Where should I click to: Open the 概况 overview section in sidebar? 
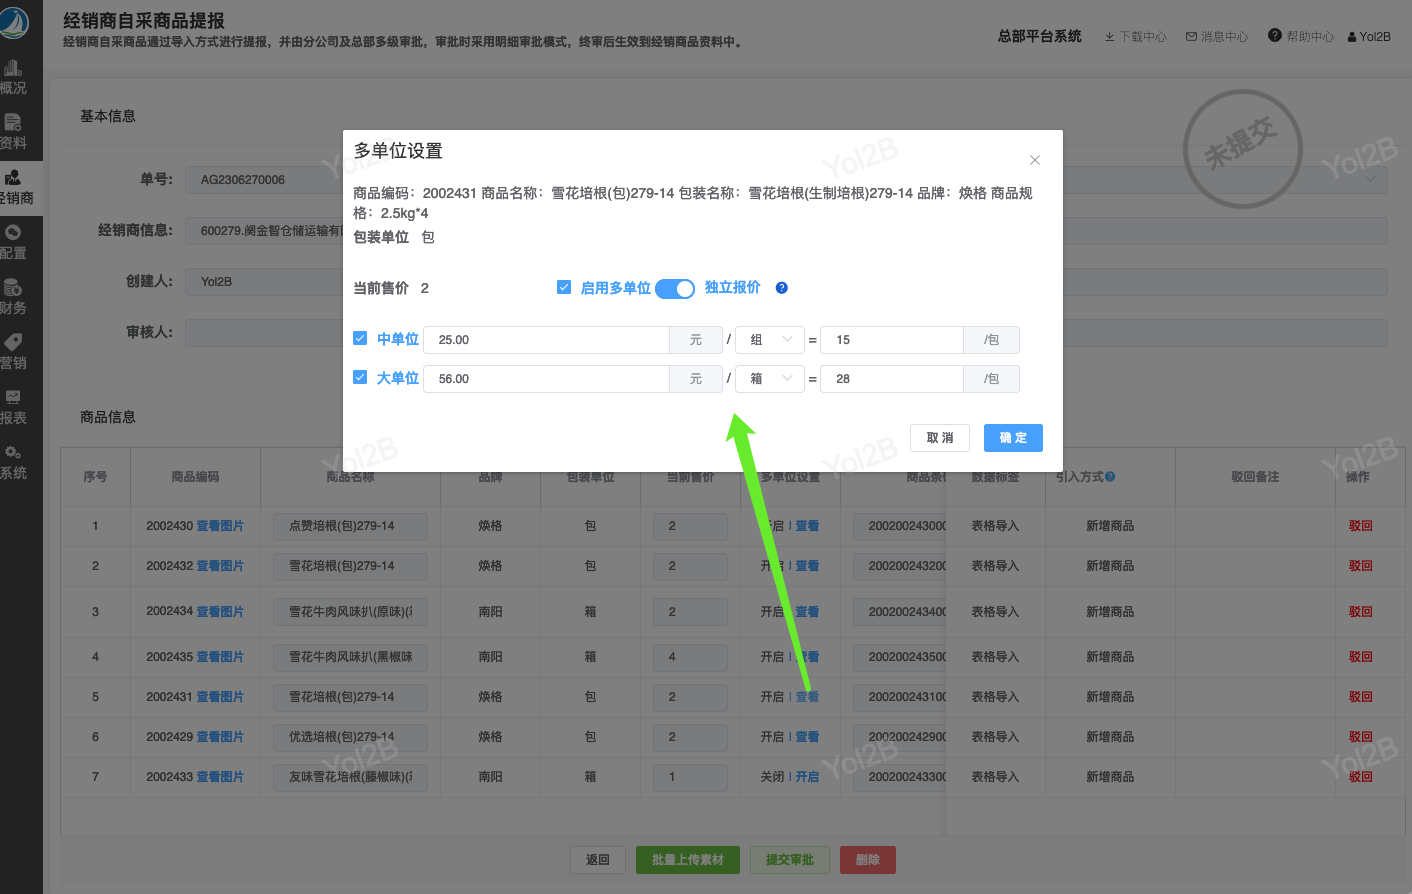14,78
